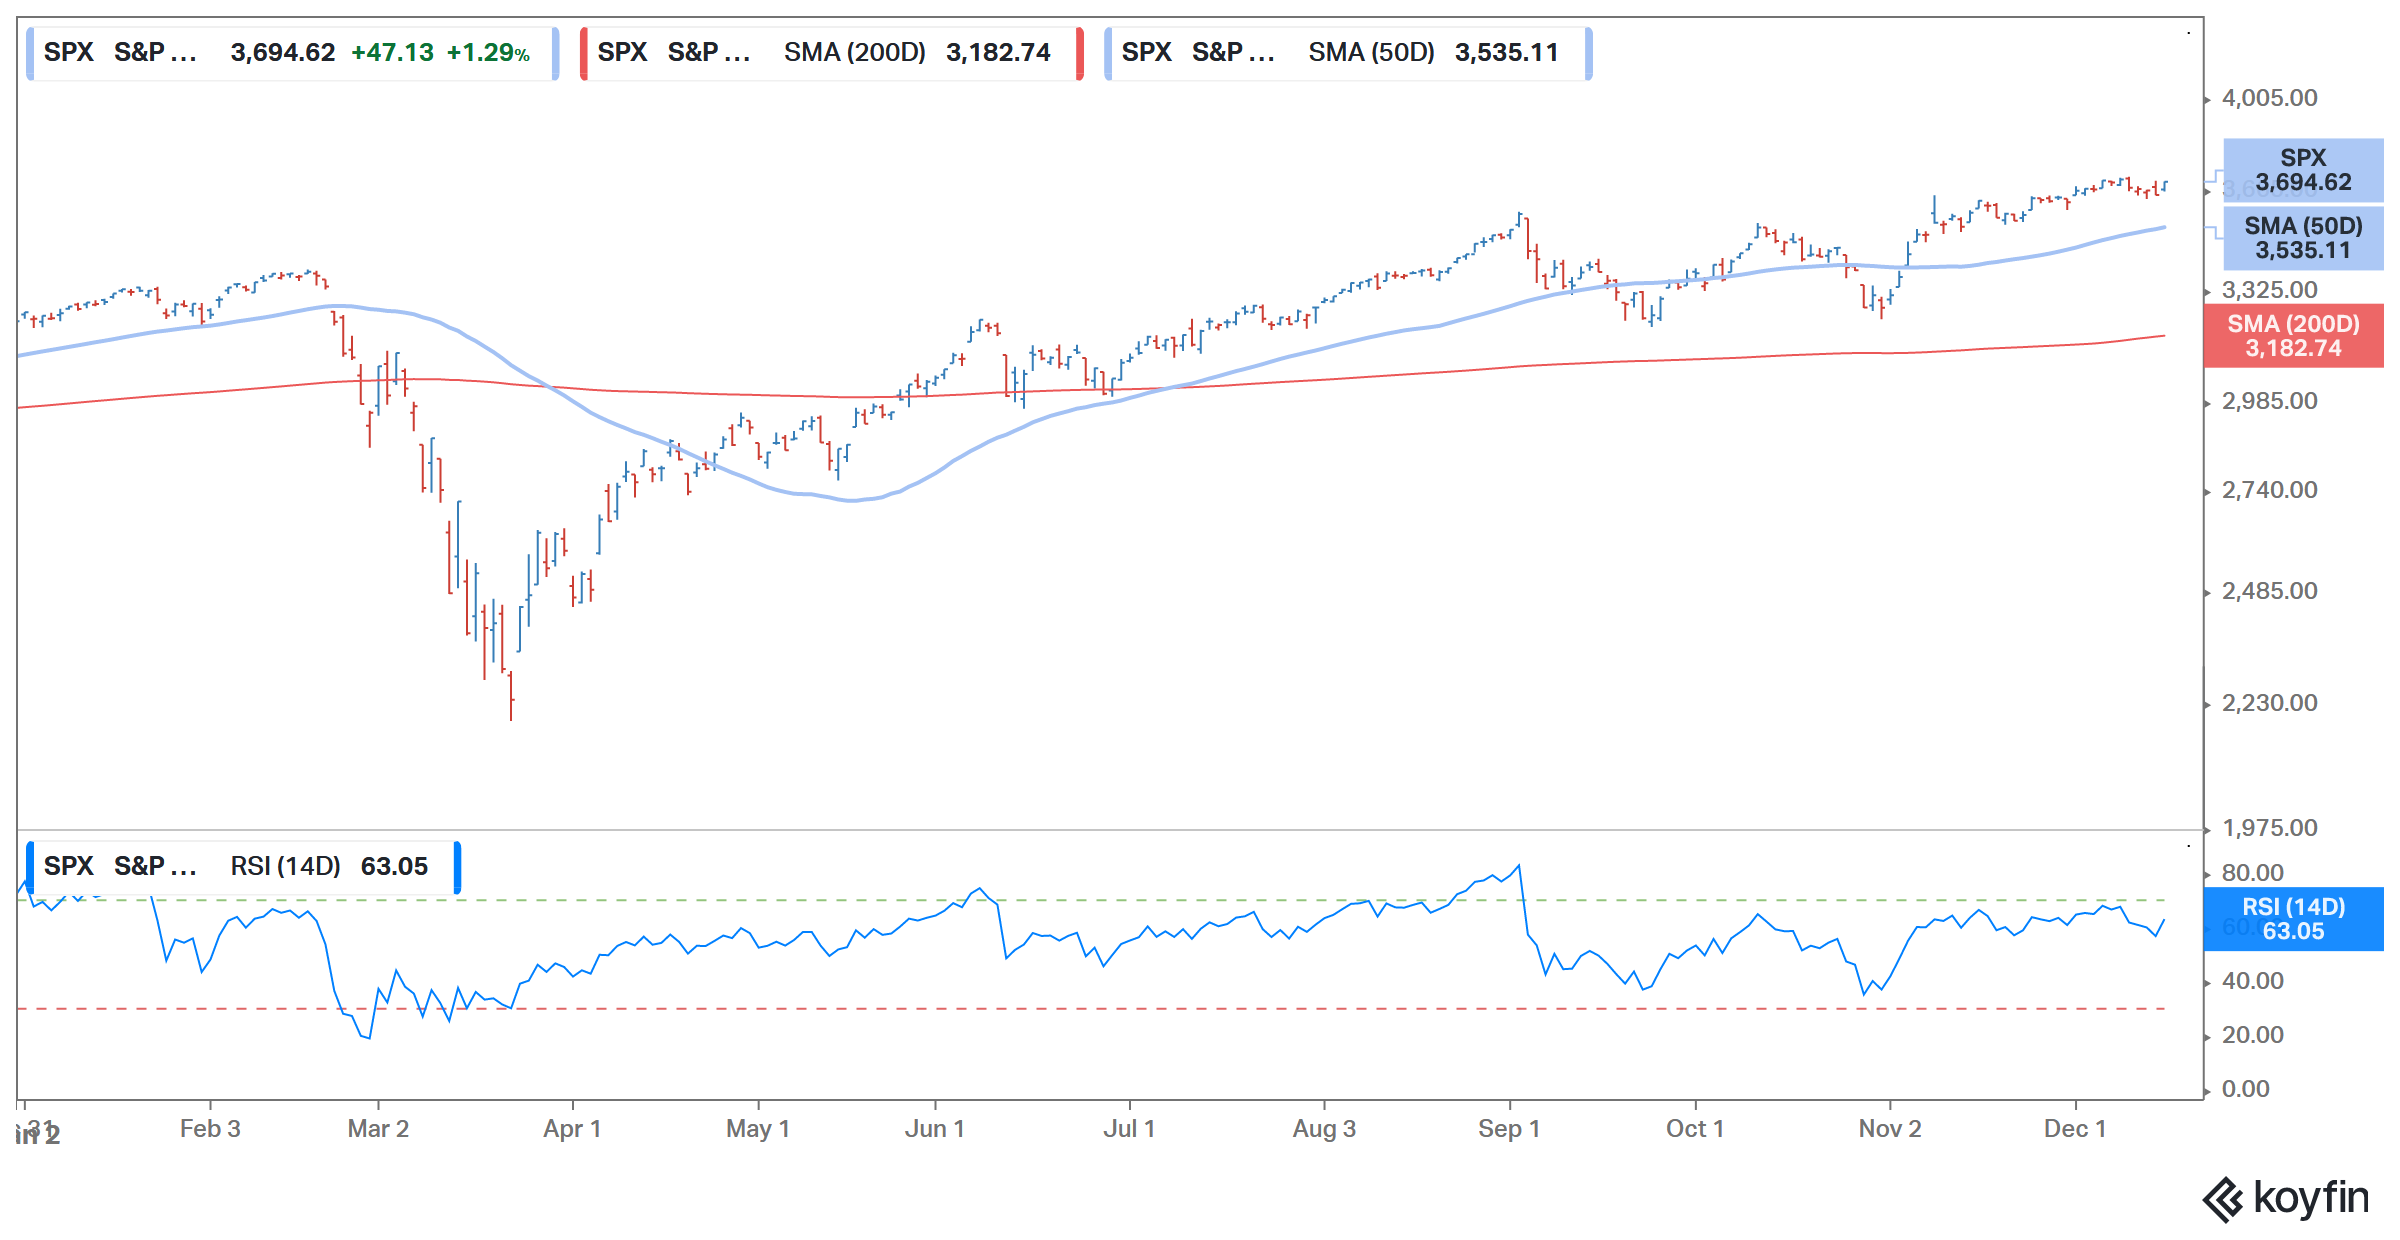Viewport: 2400px width, 1240px height.
Task: Click the 20.00 RSI axis label
Action: tap(2252, 1035)
